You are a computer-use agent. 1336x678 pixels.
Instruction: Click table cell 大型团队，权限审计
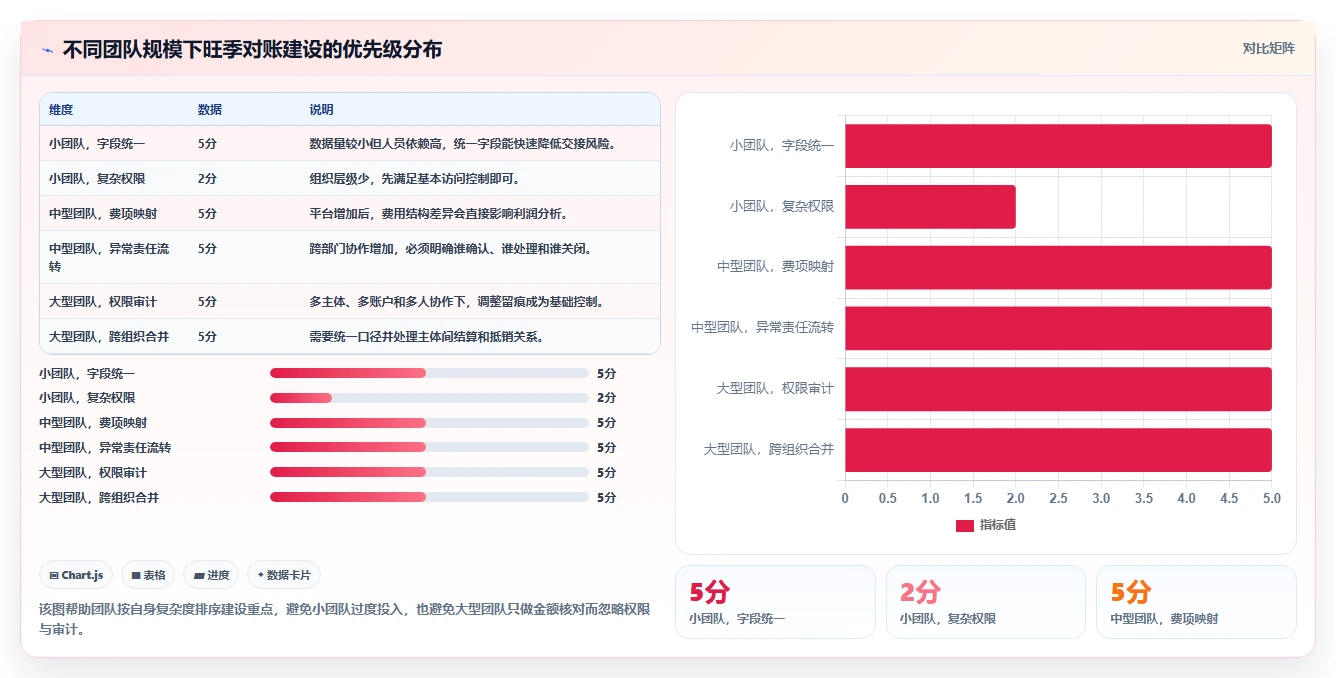click(103, 302)
